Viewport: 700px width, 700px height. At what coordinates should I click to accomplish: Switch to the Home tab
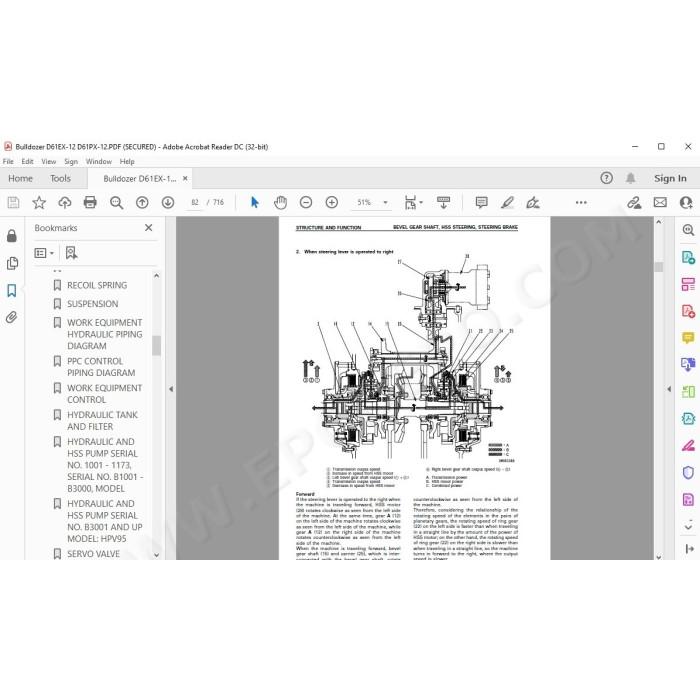click(21, 179)
